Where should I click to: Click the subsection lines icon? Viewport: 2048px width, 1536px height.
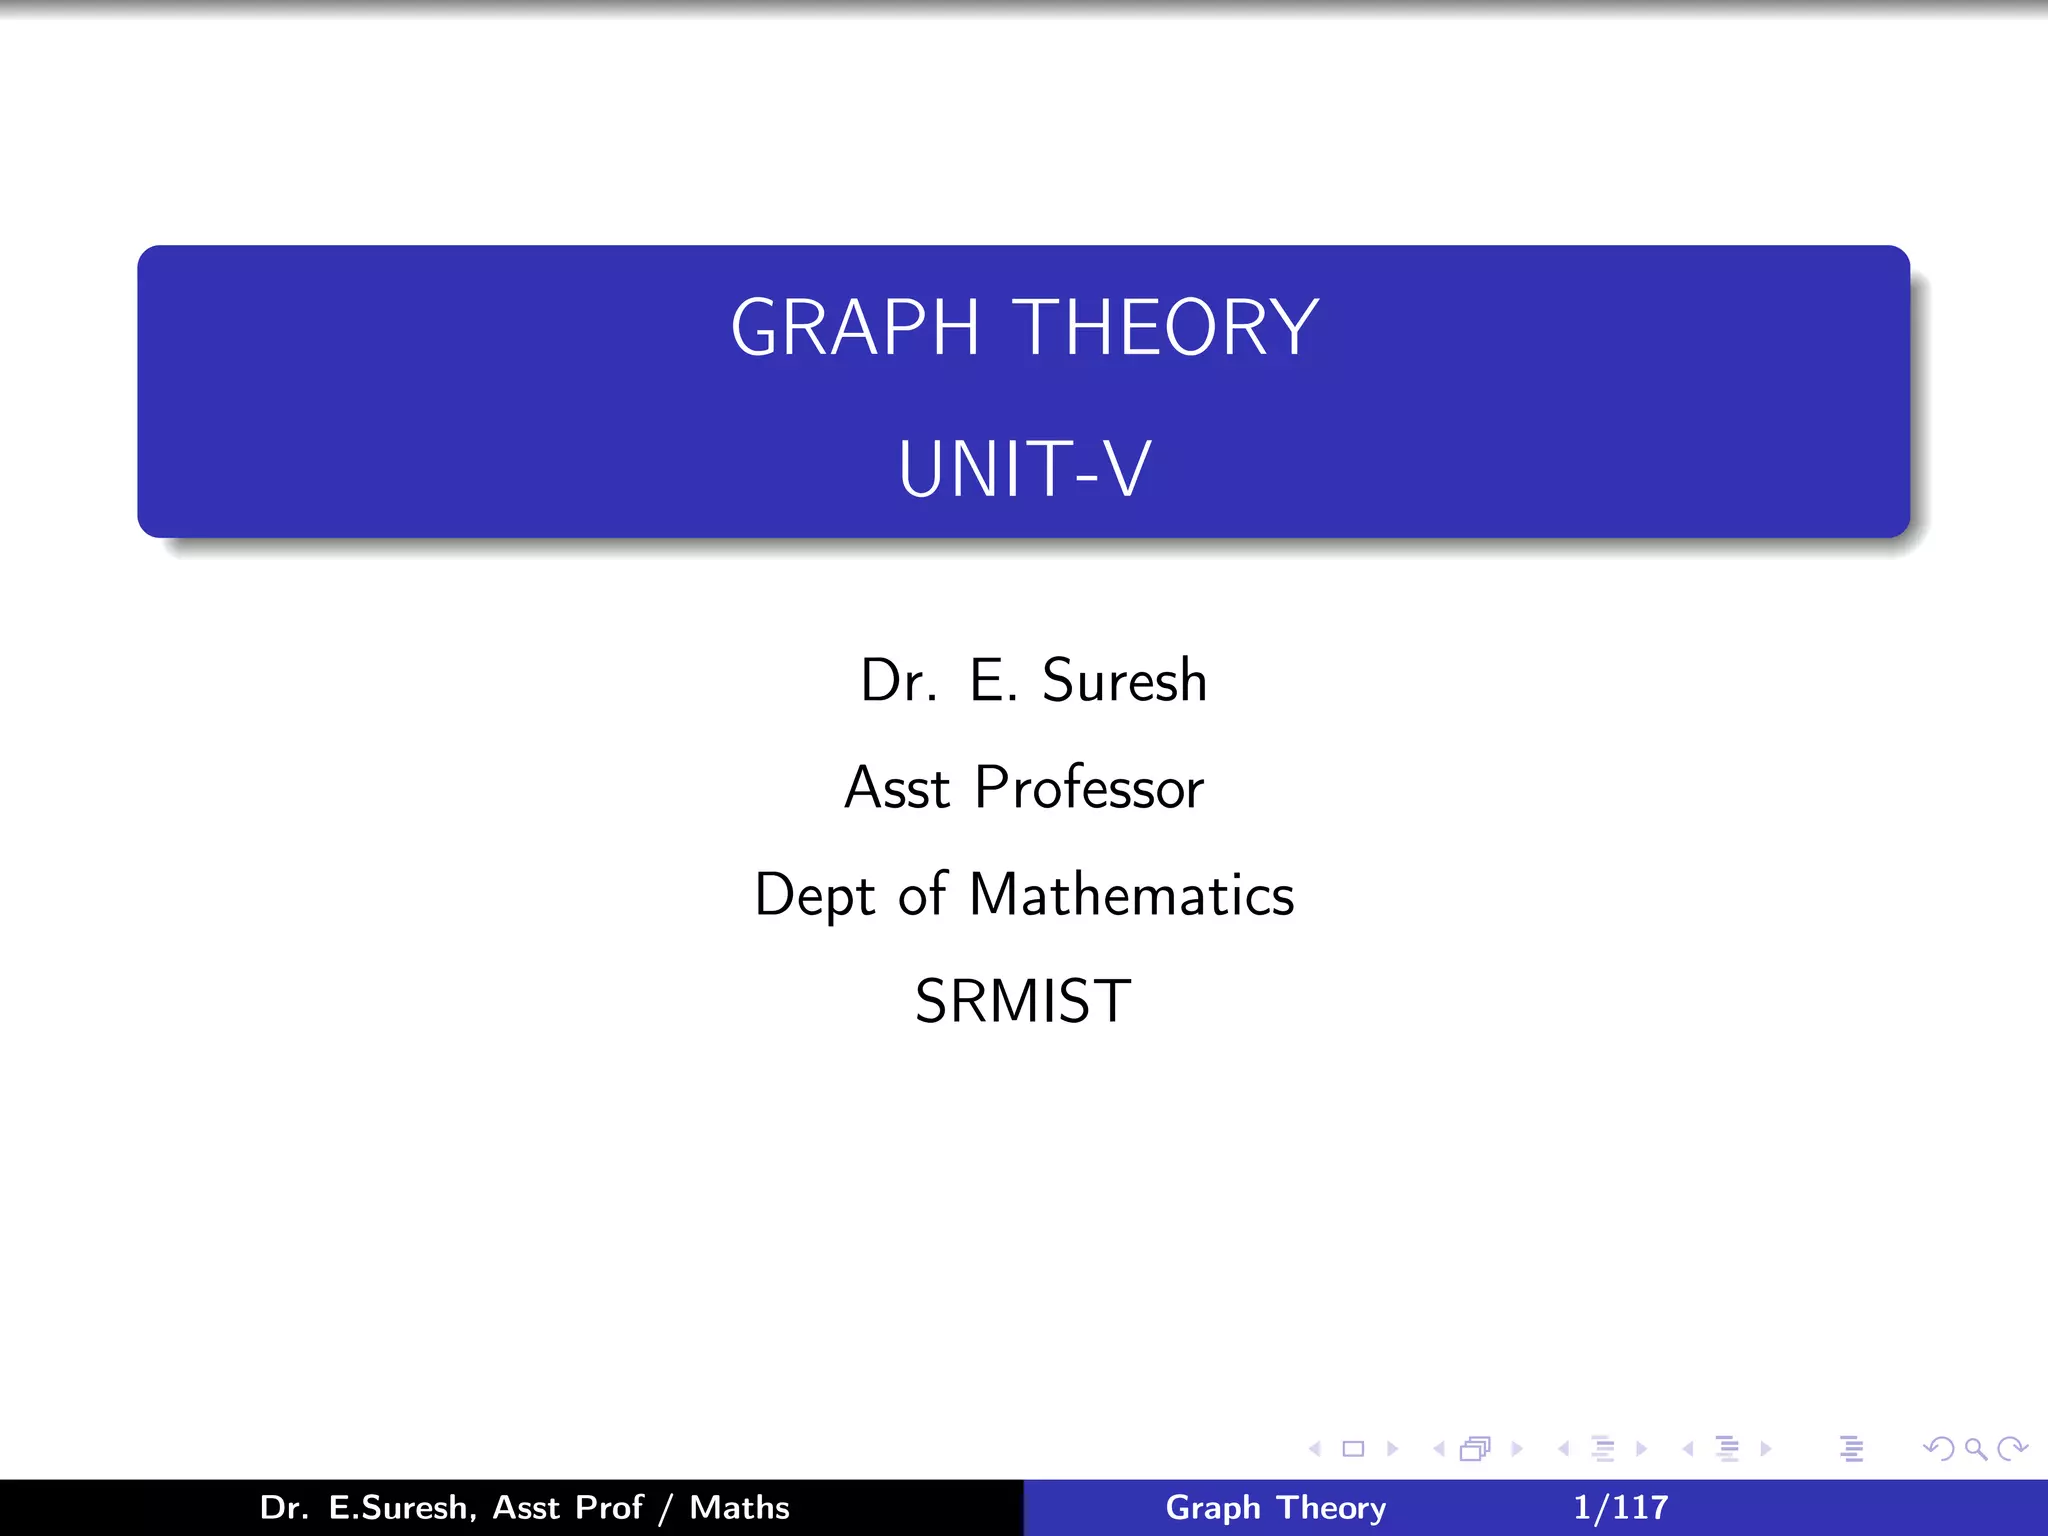[x=1603, y=1449]
